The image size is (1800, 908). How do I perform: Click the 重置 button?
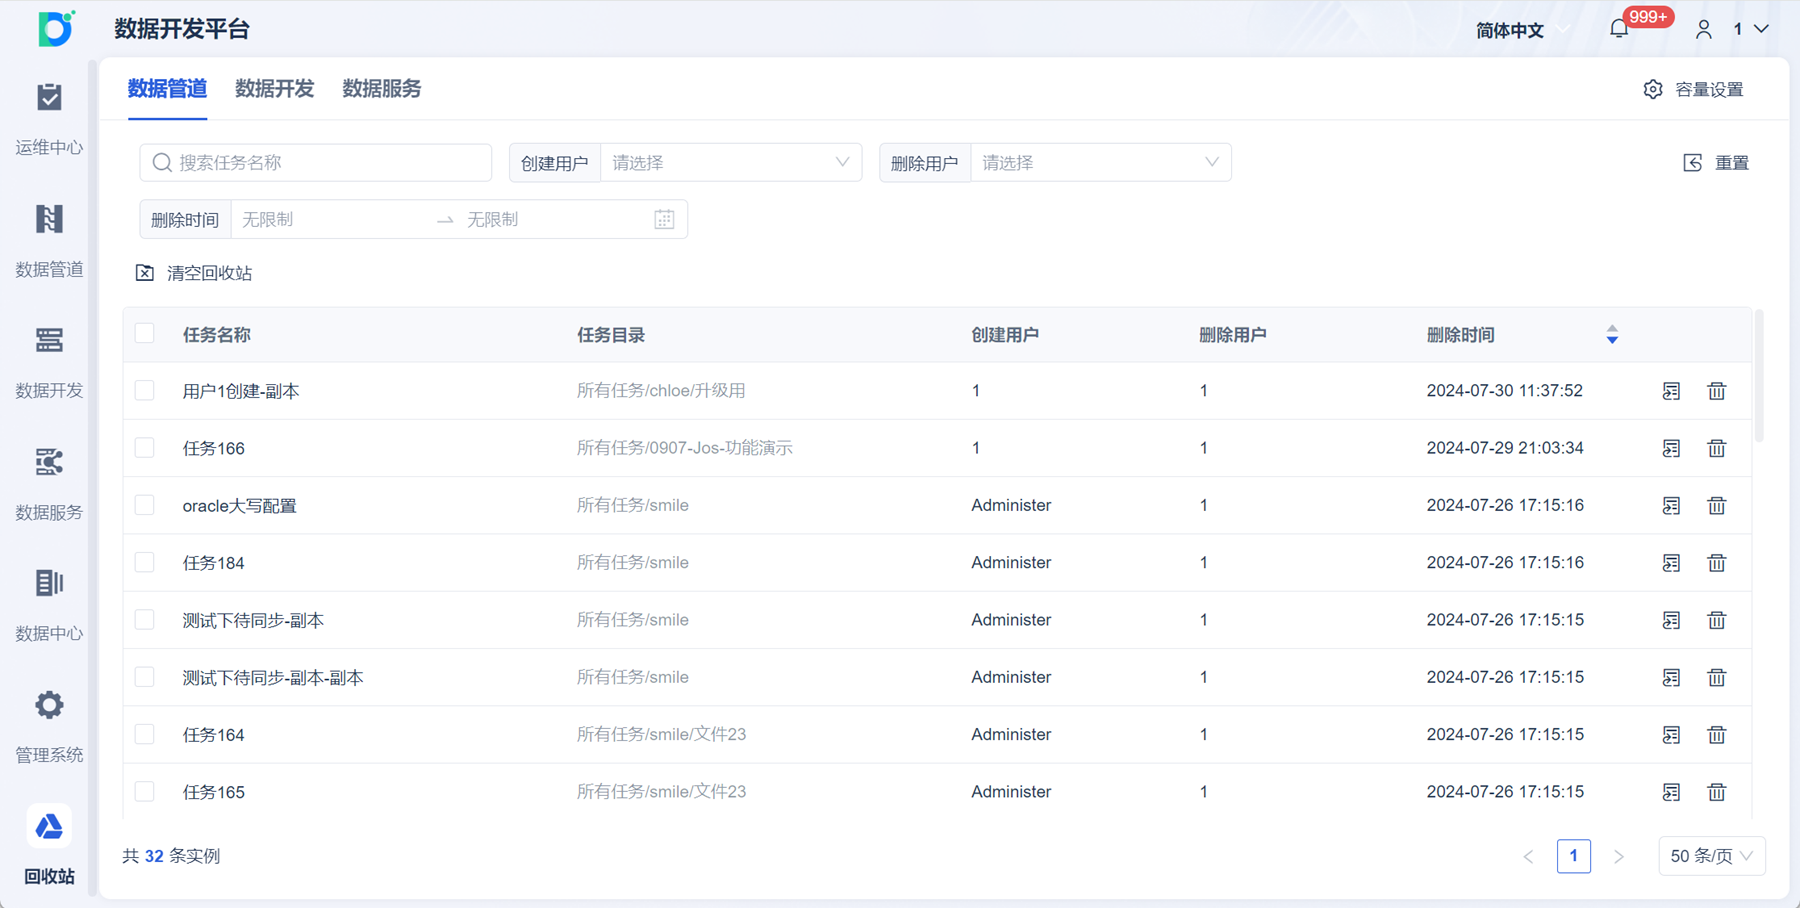pyautogui.click(x=1717, y=163)
